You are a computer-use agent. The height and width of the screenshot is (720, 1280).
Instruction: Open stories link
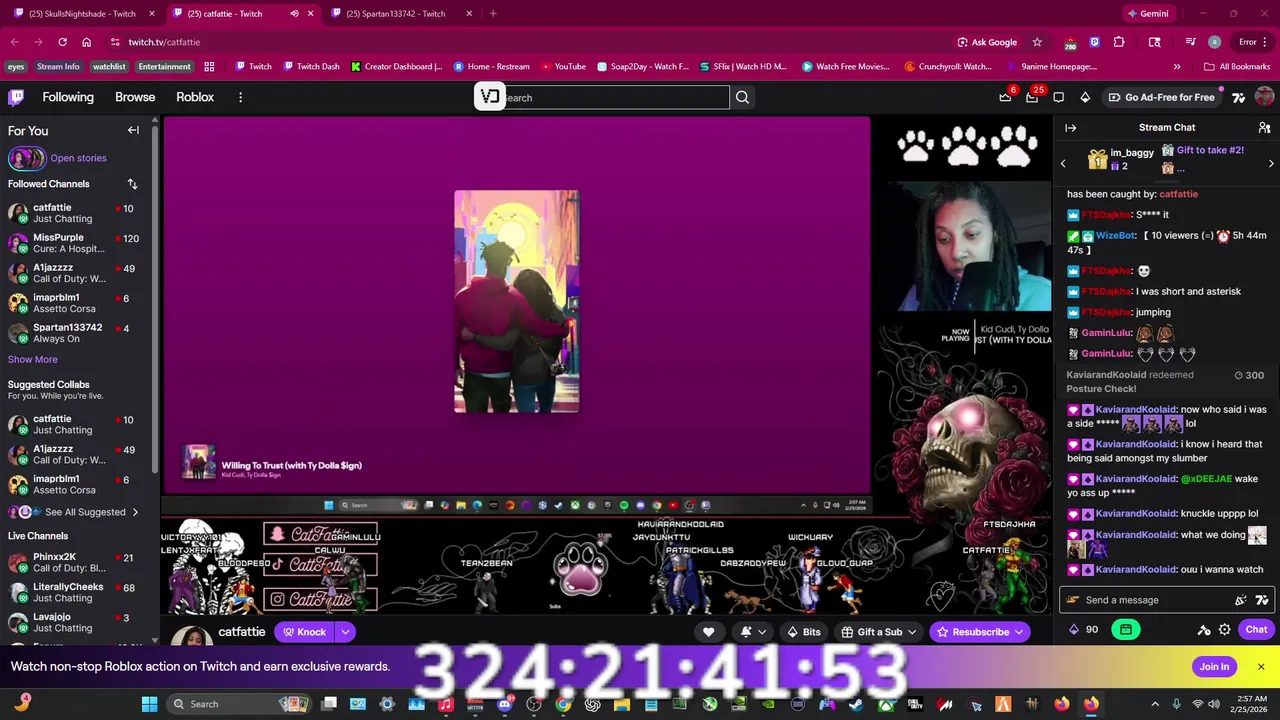point(78,158)
